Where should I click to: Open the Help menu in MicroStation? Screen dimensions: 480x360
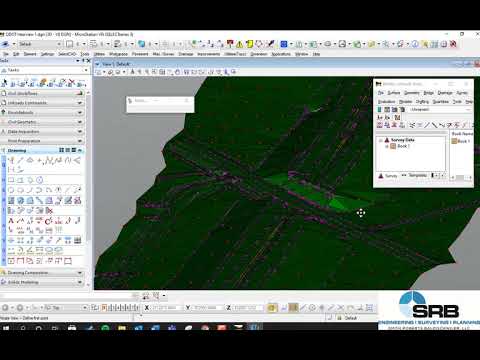[x=316, y=54]
